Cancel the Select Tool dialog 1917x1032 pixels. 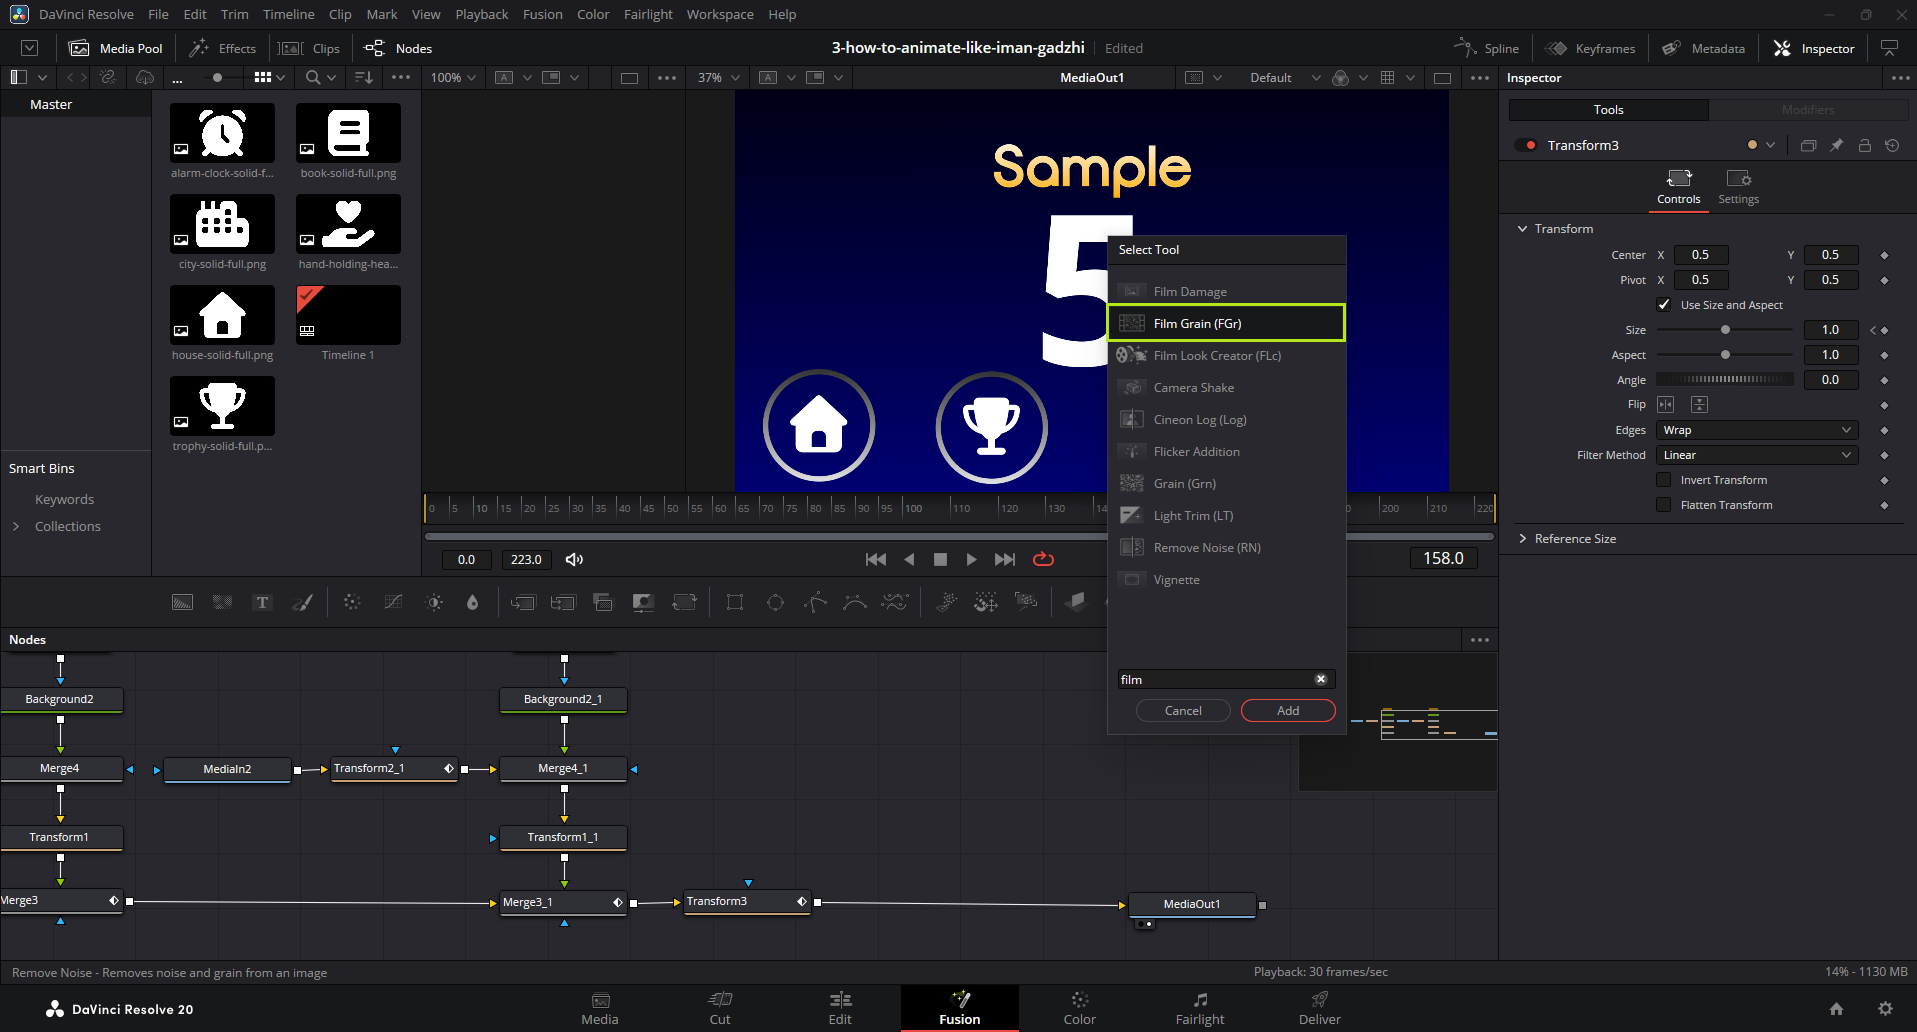[x=1183, y=710]
